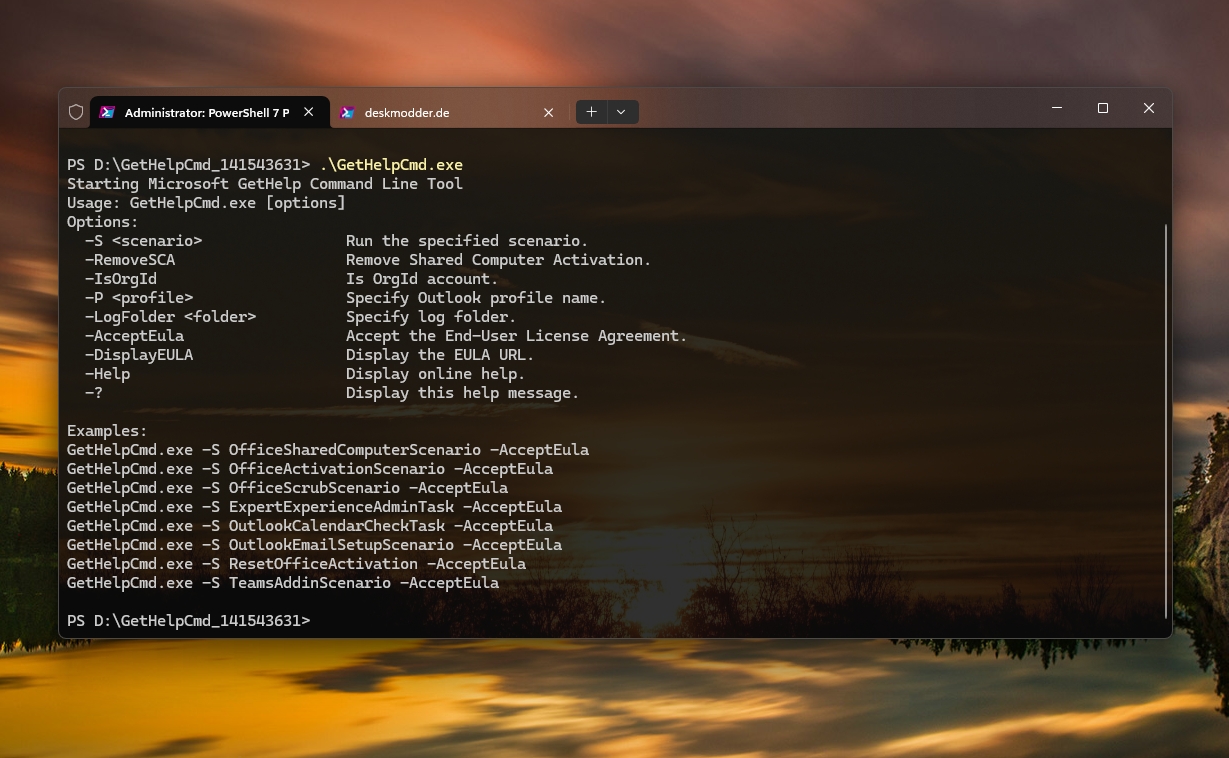This screenshot has width=1229, height=758.
Task: Close the deskmodder.de tab
Action: pos(548,113)
